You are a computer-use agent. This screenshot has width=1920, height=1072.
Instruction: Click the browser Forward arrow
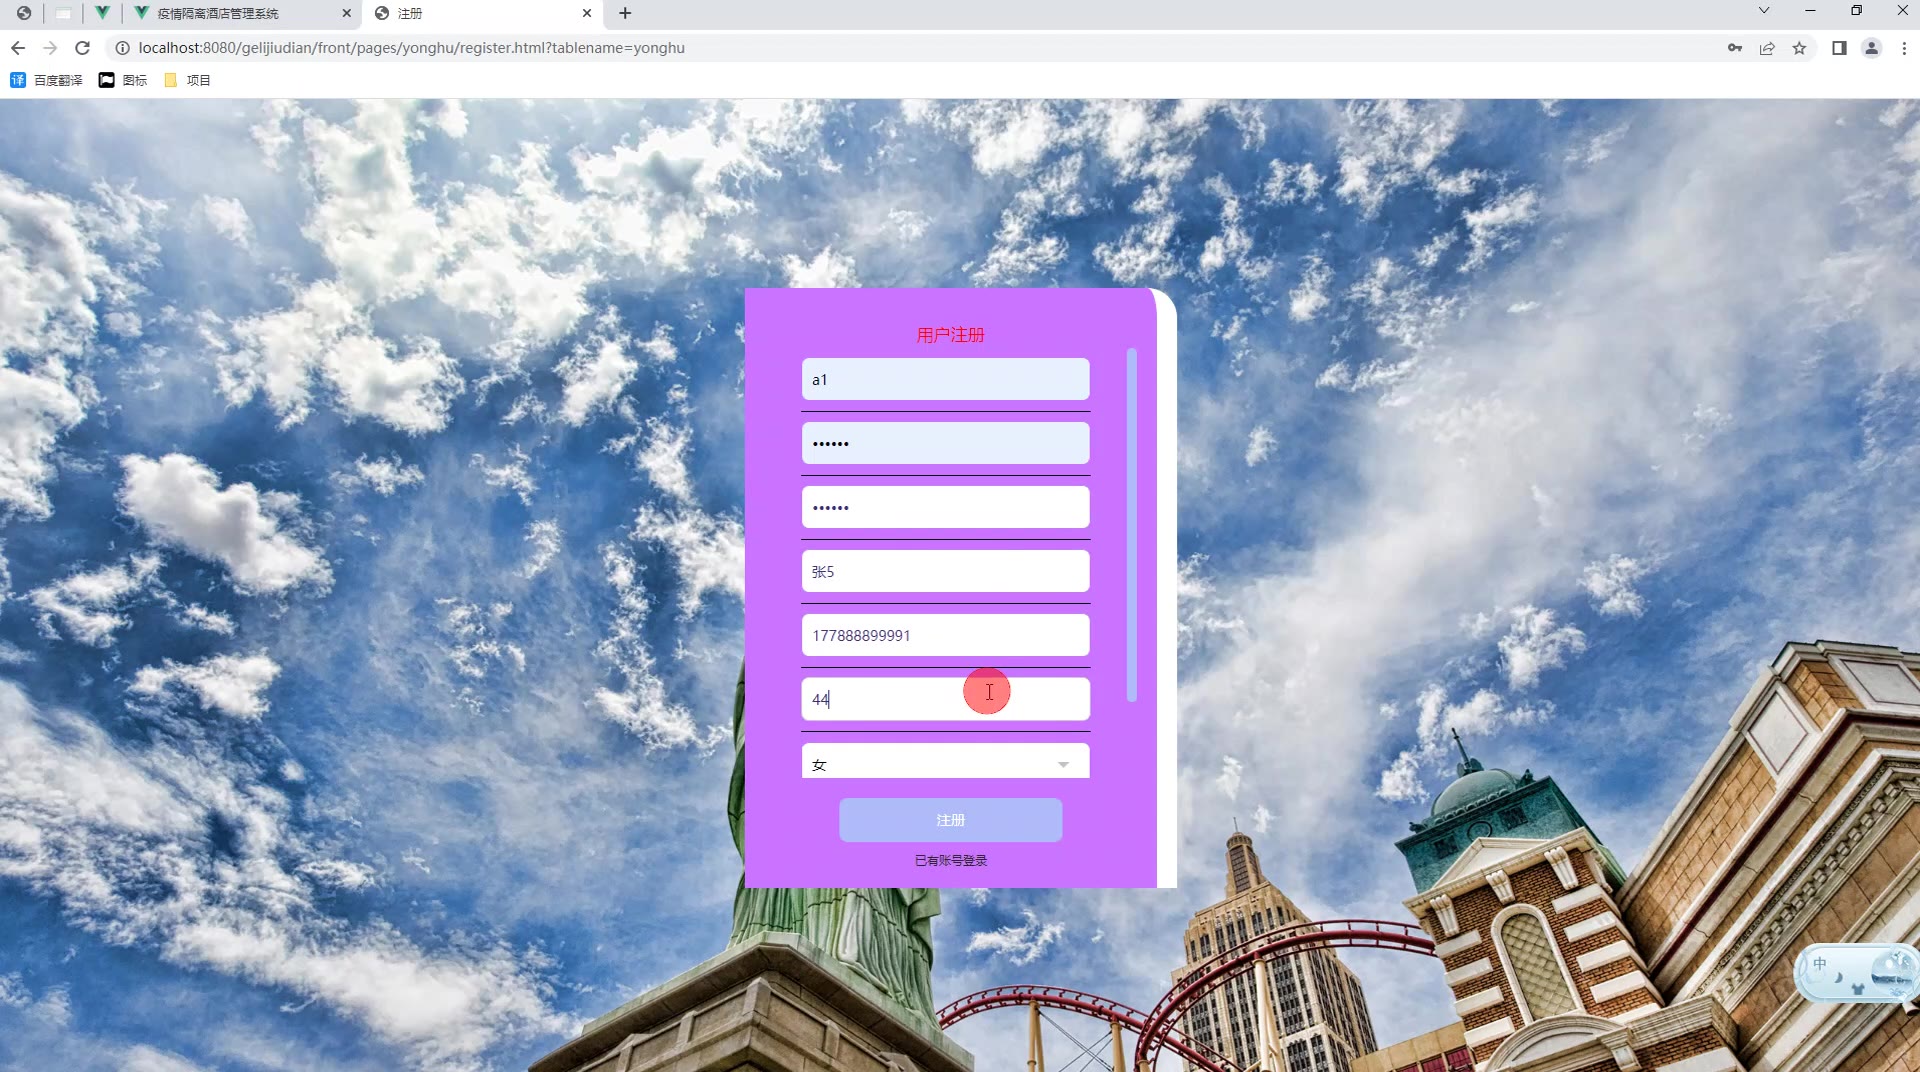coord(50,48)
